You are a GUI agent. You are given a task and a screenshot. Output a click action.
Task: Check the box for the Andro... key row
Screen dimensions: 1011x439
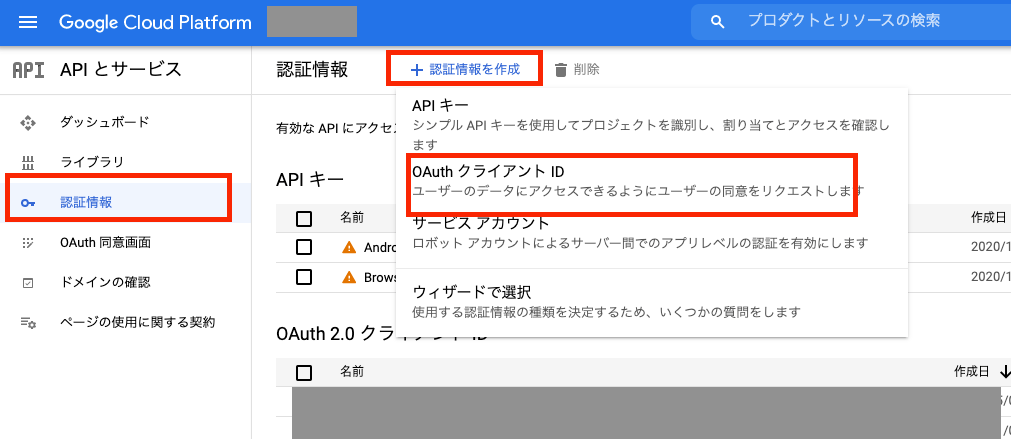click(304, 247)
